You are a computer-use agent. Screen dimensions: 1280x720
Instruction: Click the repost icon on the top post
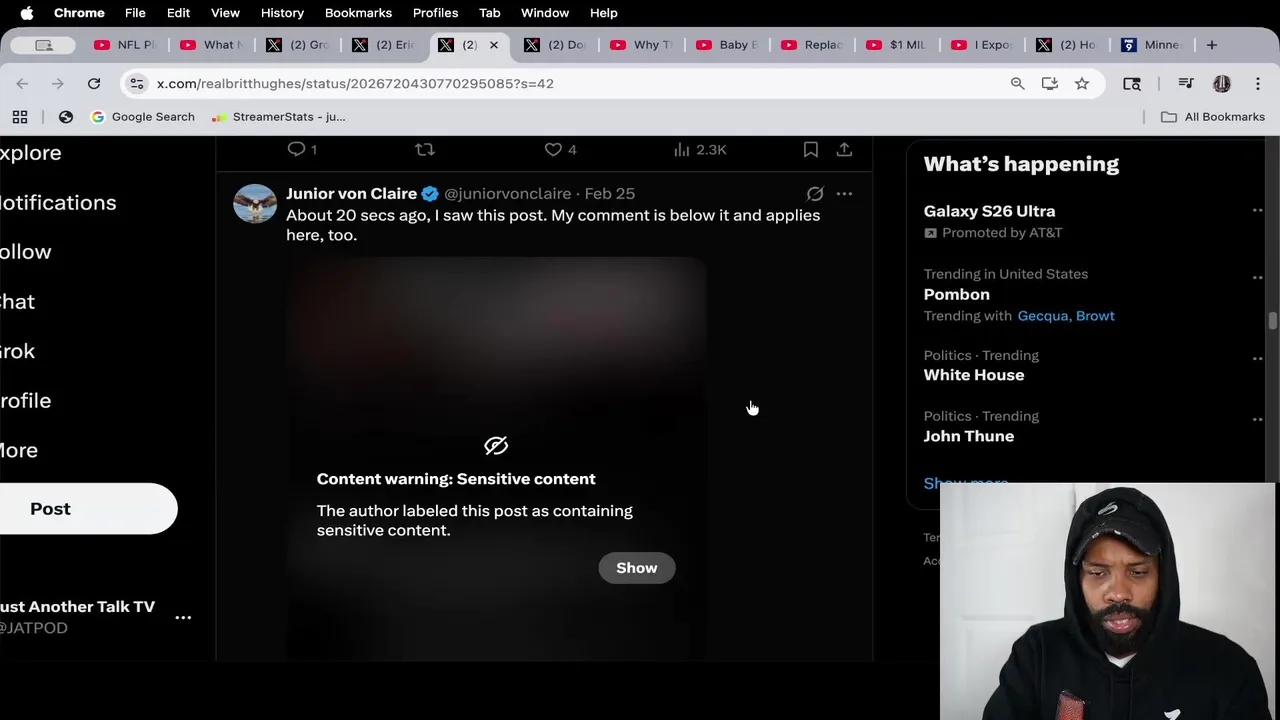425,149
